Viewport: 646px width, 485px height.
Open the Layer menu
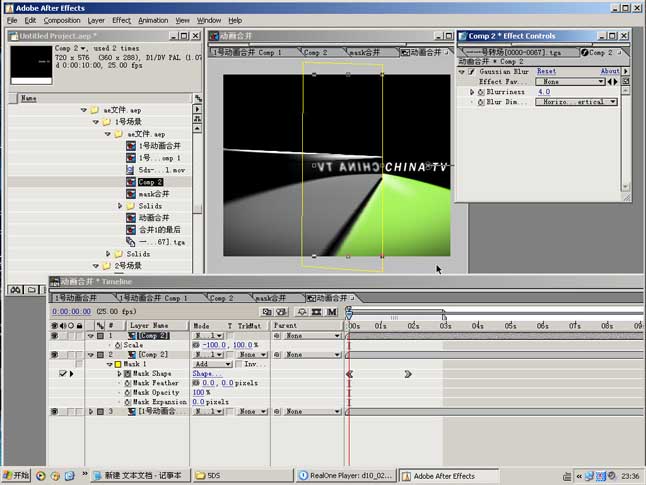96,20
